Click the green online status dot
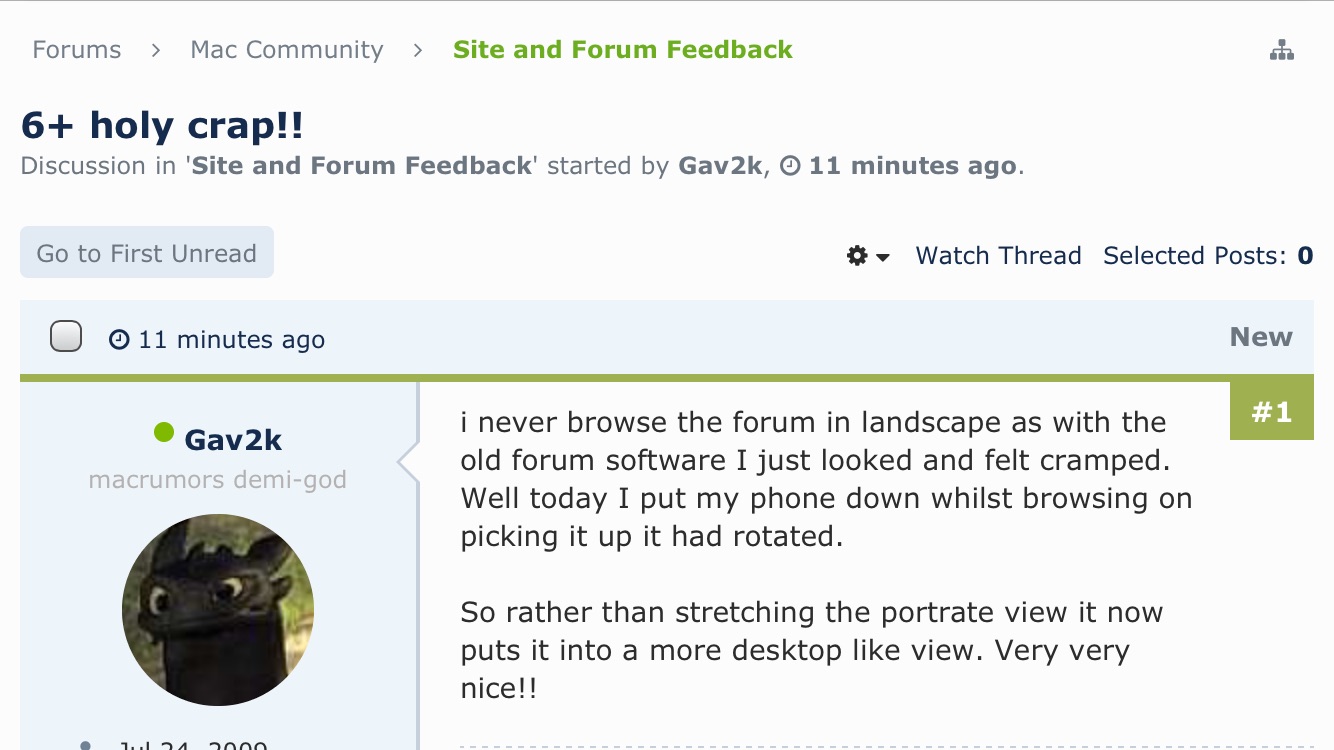 tap(164, 432)
